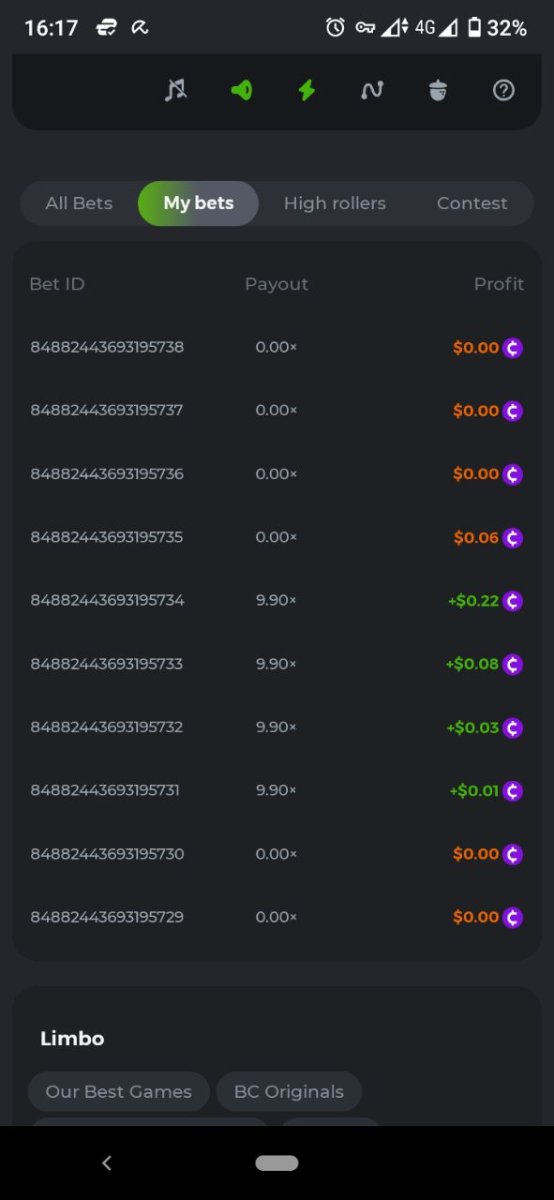Toggle the green lightning turbo icon

(x=307, y=90)
